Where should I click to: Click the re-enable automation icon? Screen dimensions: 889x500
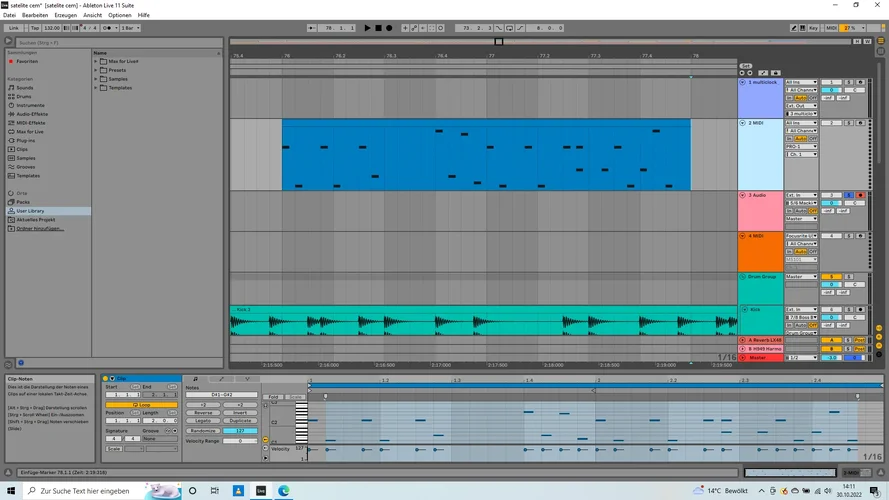423,28
